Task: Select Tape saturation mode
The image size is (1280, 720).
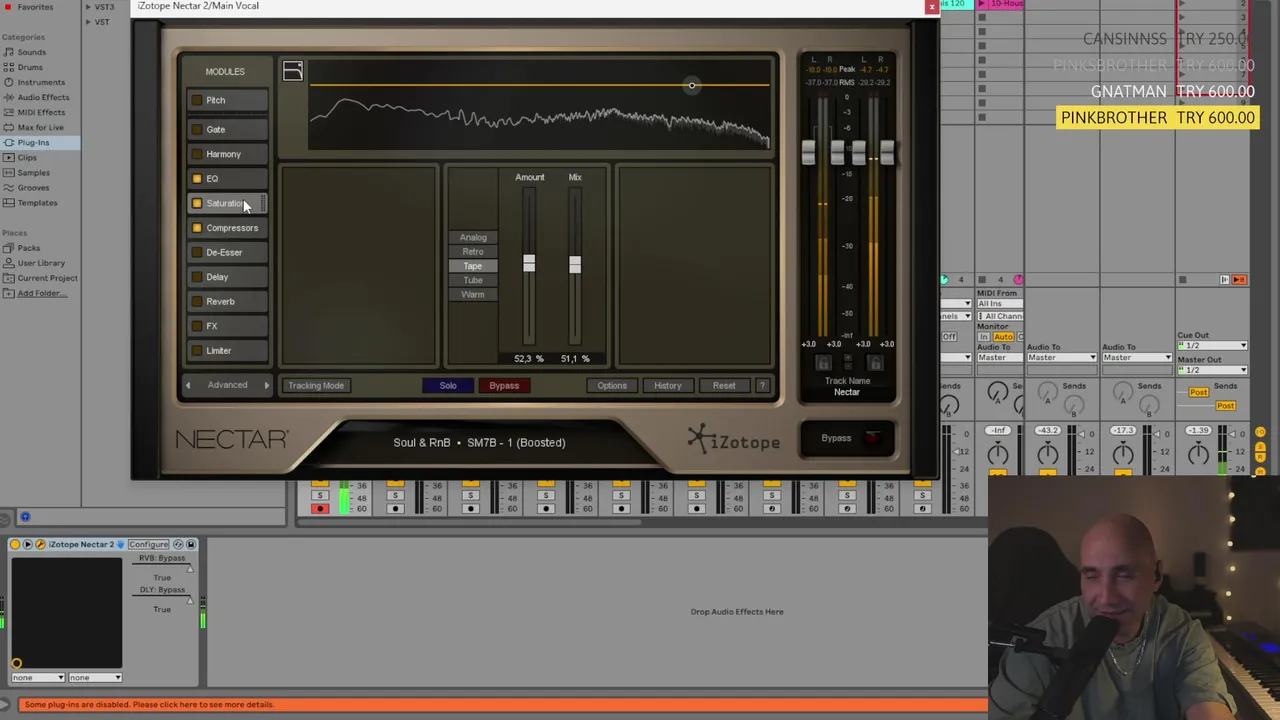Action: (x=473, y=266)
